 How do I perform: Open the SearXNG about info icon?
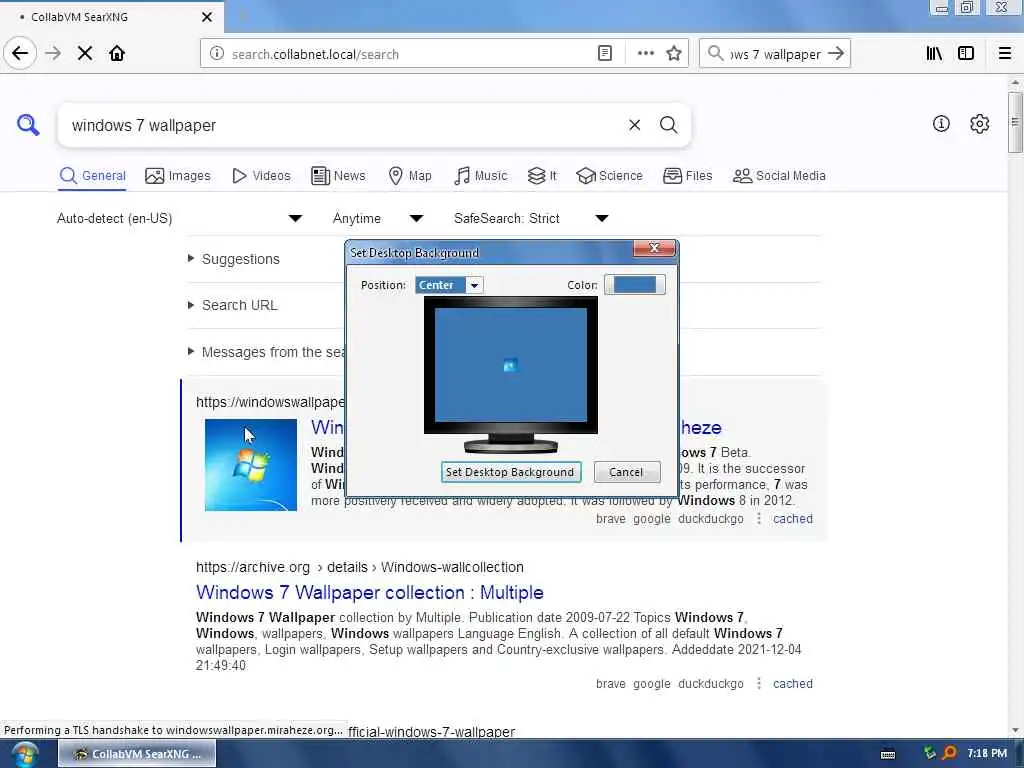[x=941, y=123]
